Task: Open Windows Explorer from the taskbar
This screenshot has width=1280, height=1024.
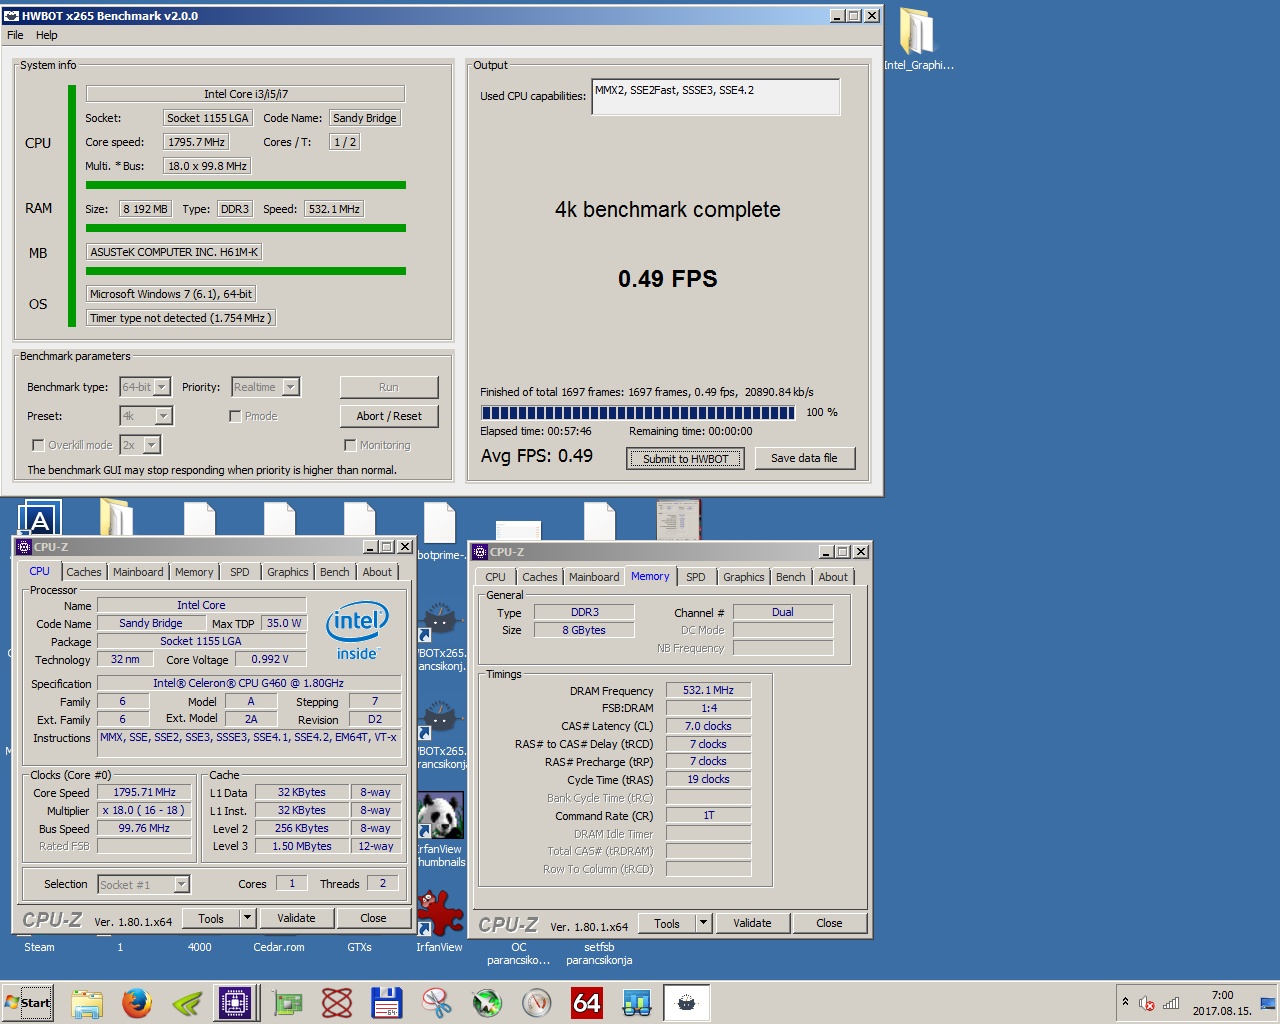Action: tap(87, 1003)
